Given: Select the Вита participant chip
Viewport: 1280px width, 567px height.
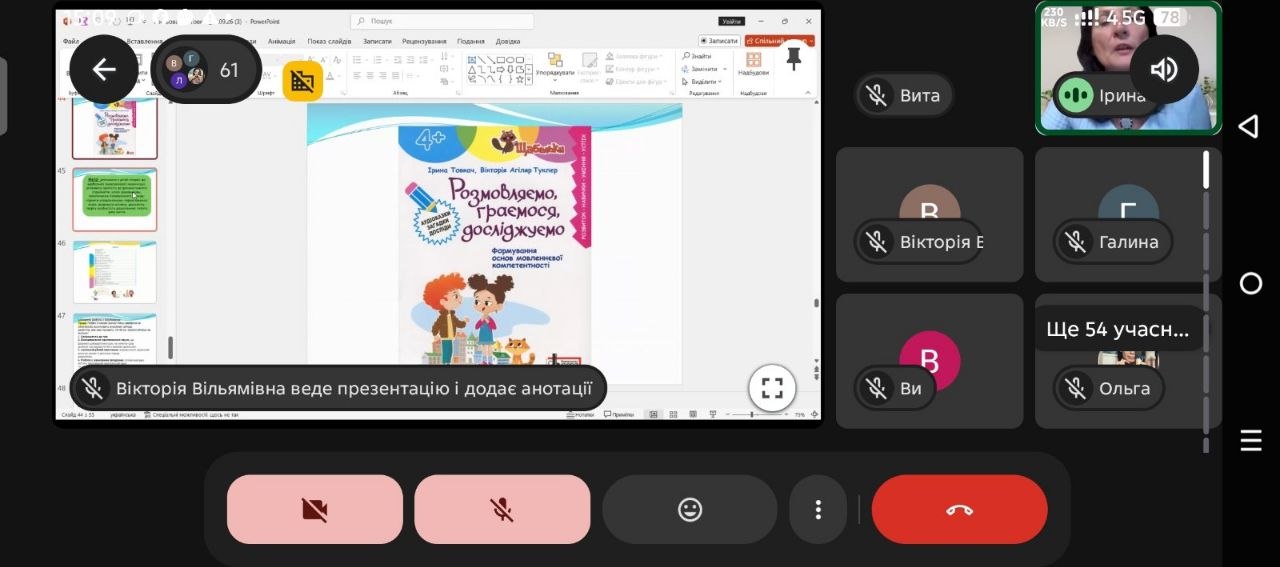Looking at the screenshot, I should tap(904, 96).
